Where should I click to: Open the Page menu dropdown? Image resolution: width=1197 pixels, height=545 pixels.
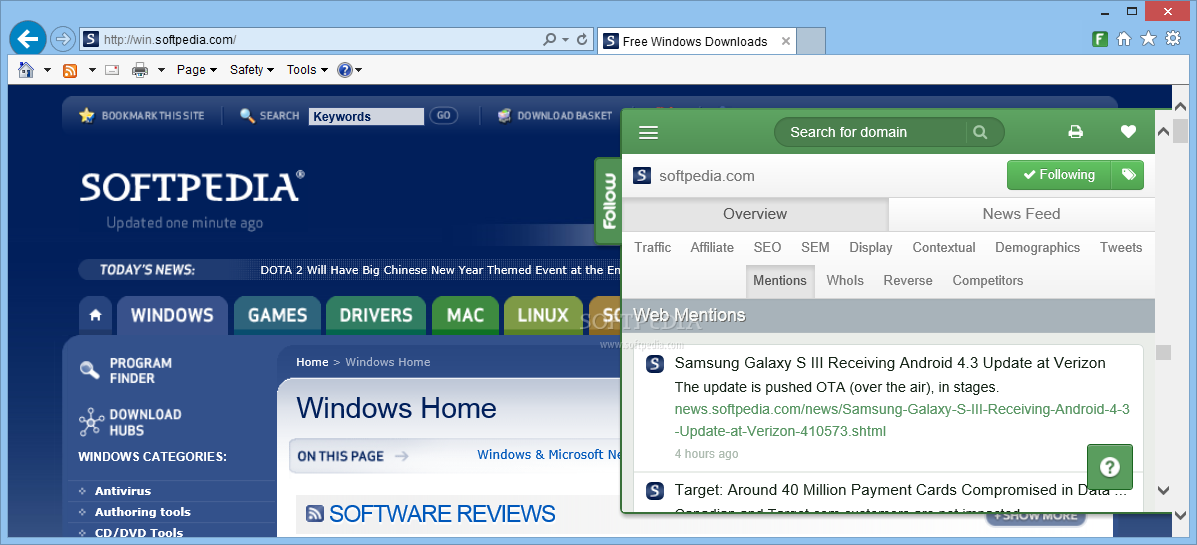point(197,70)
